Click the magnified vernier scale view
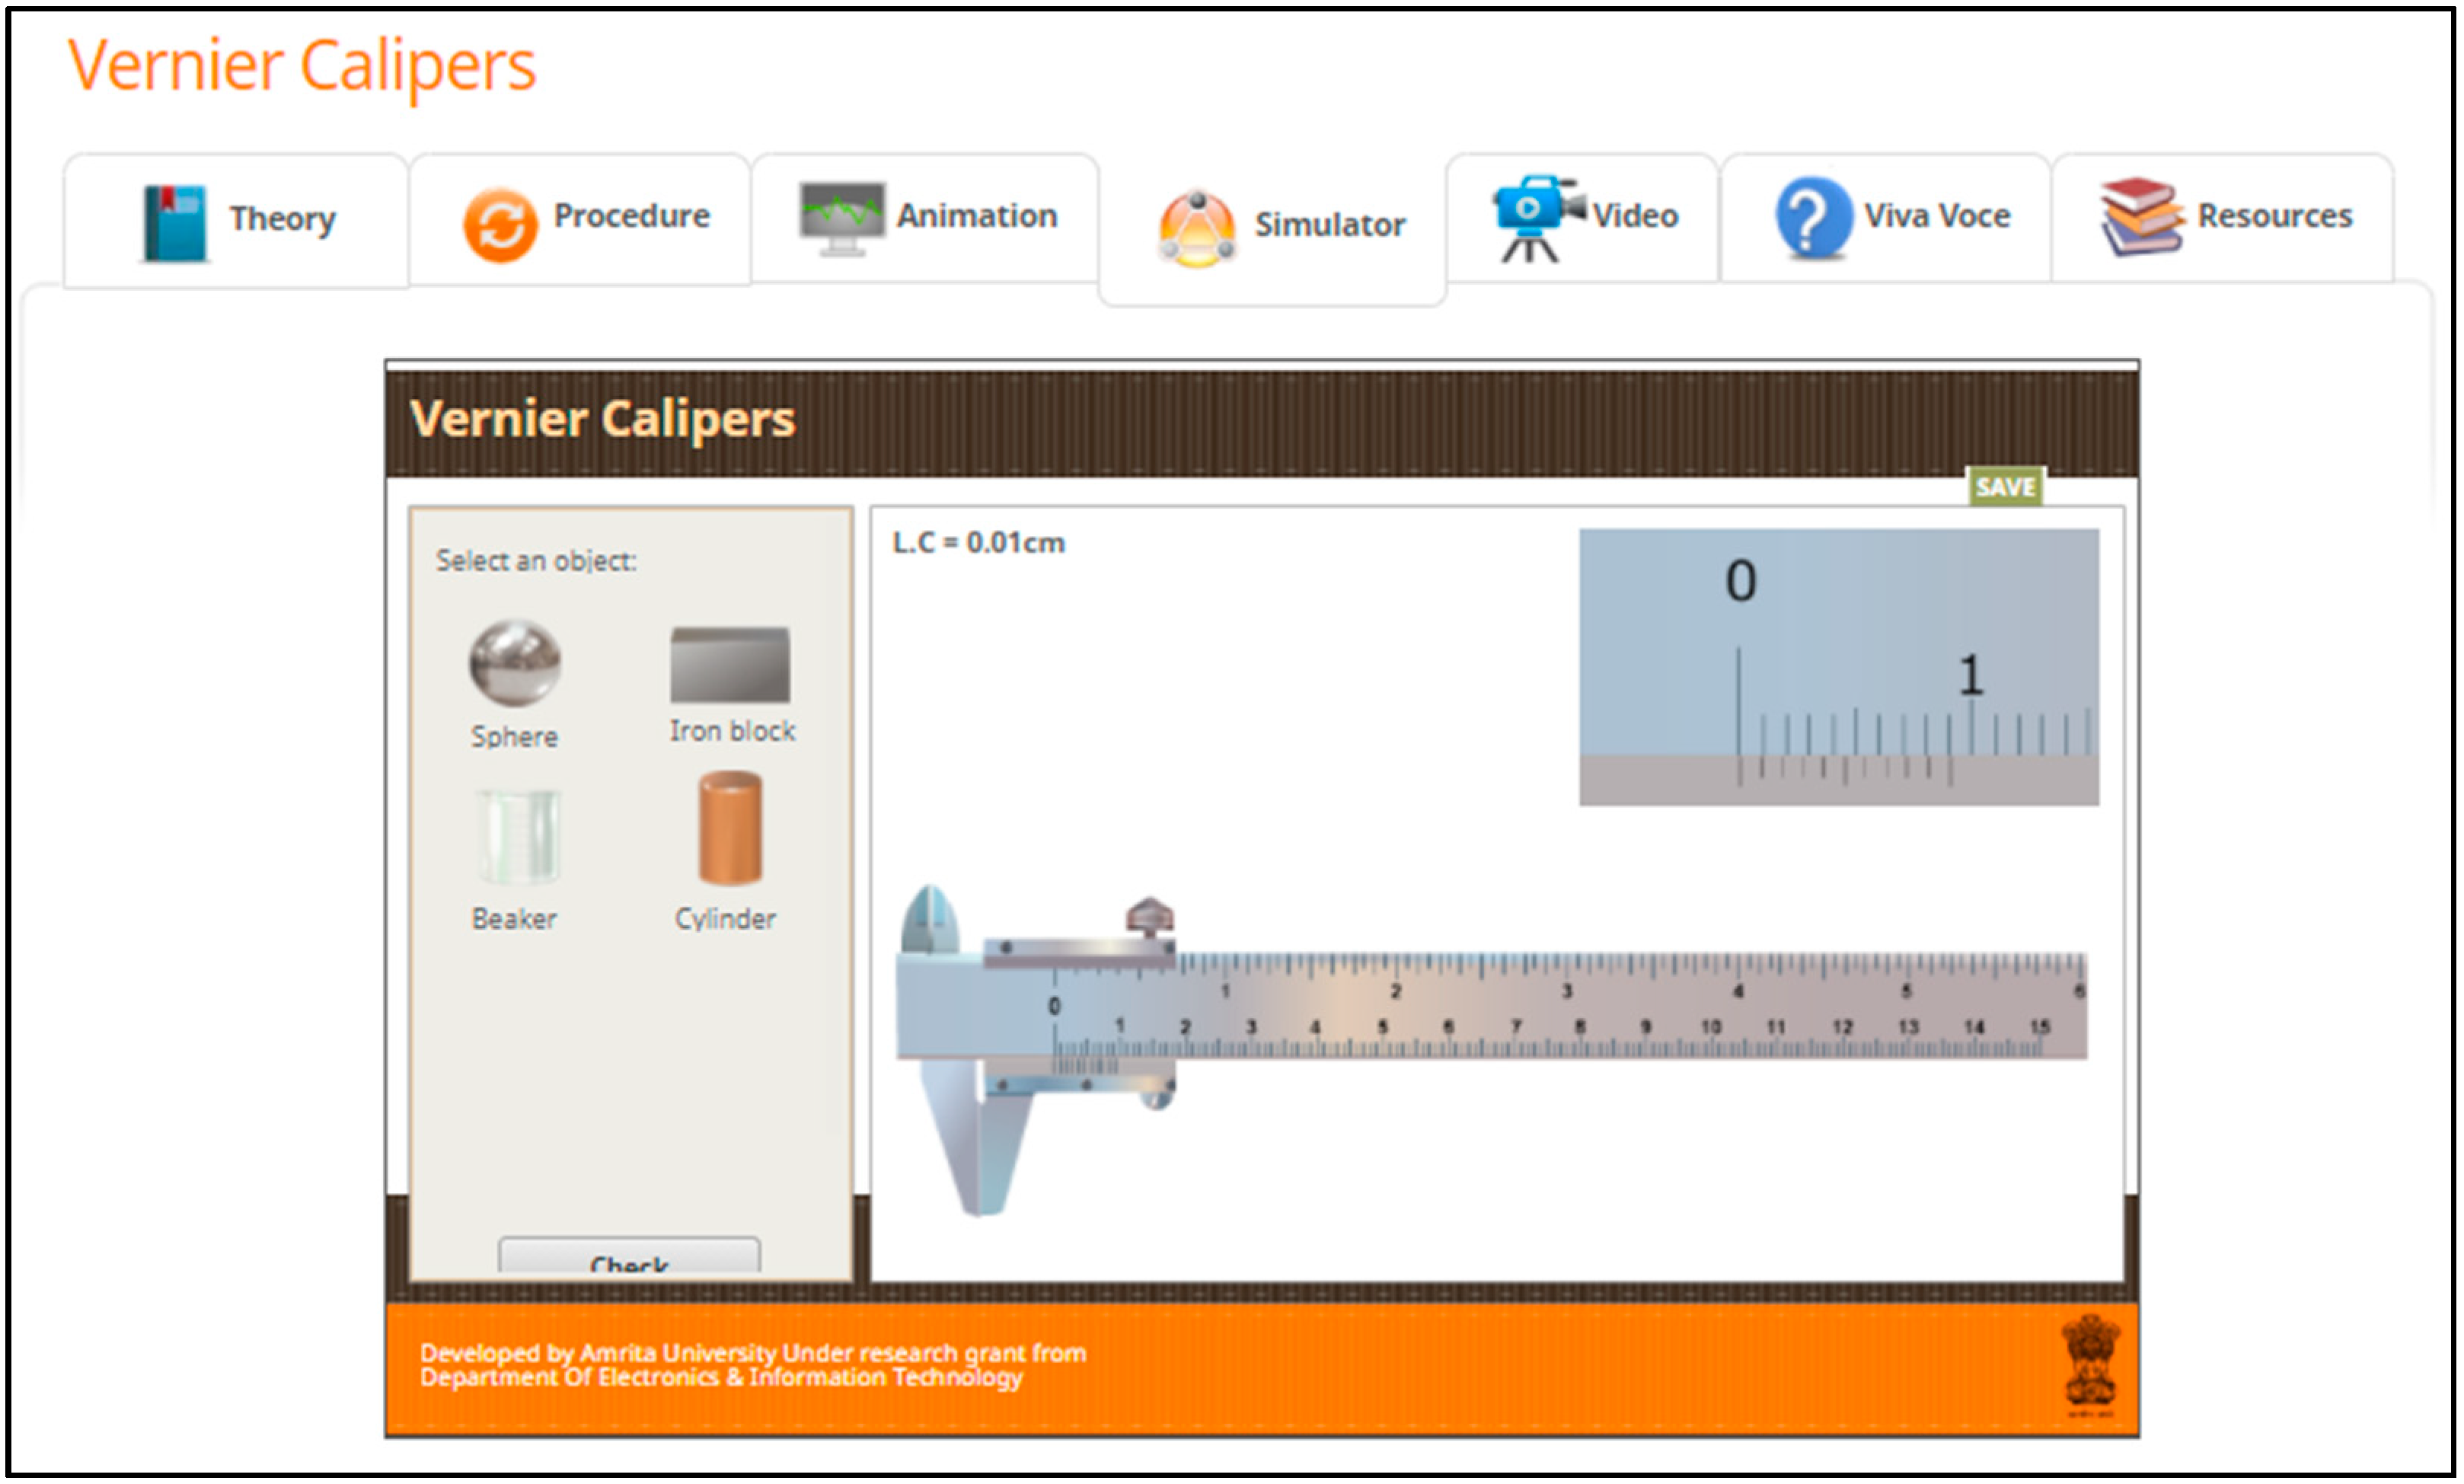Viewport: 2464px width, 1484px height. (x=1838, y=667)
